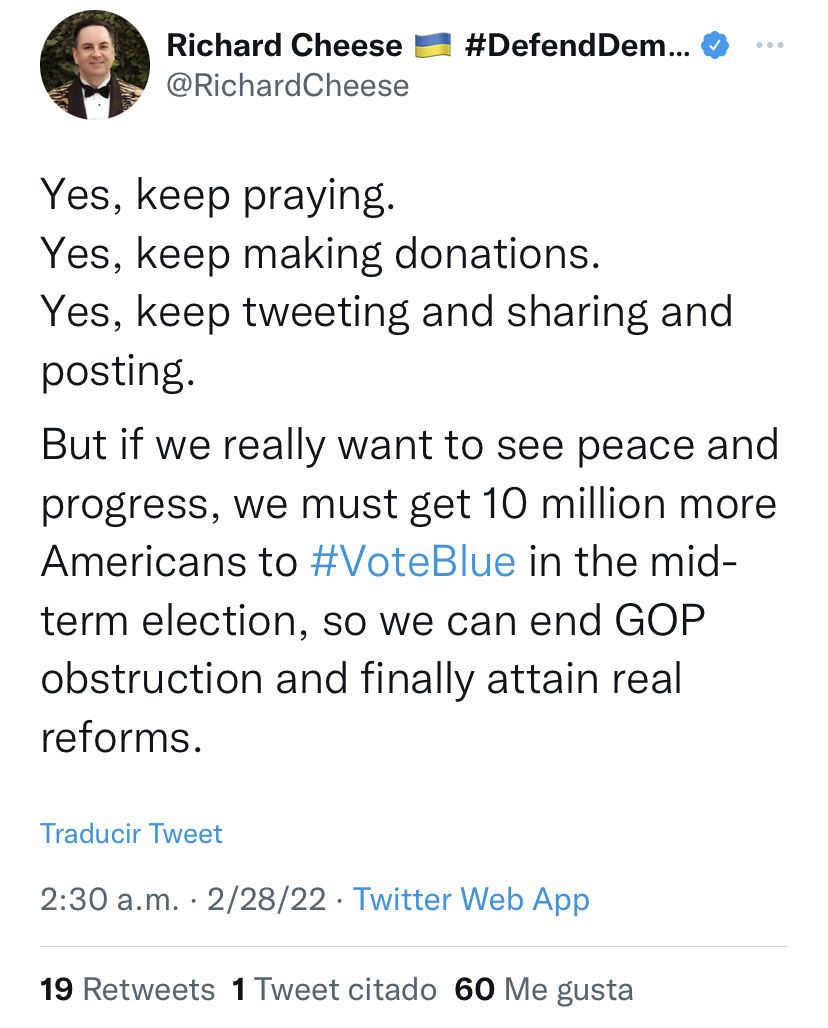Click Traducir Tweet to translate
The image size is (828, 1028).
131,833
